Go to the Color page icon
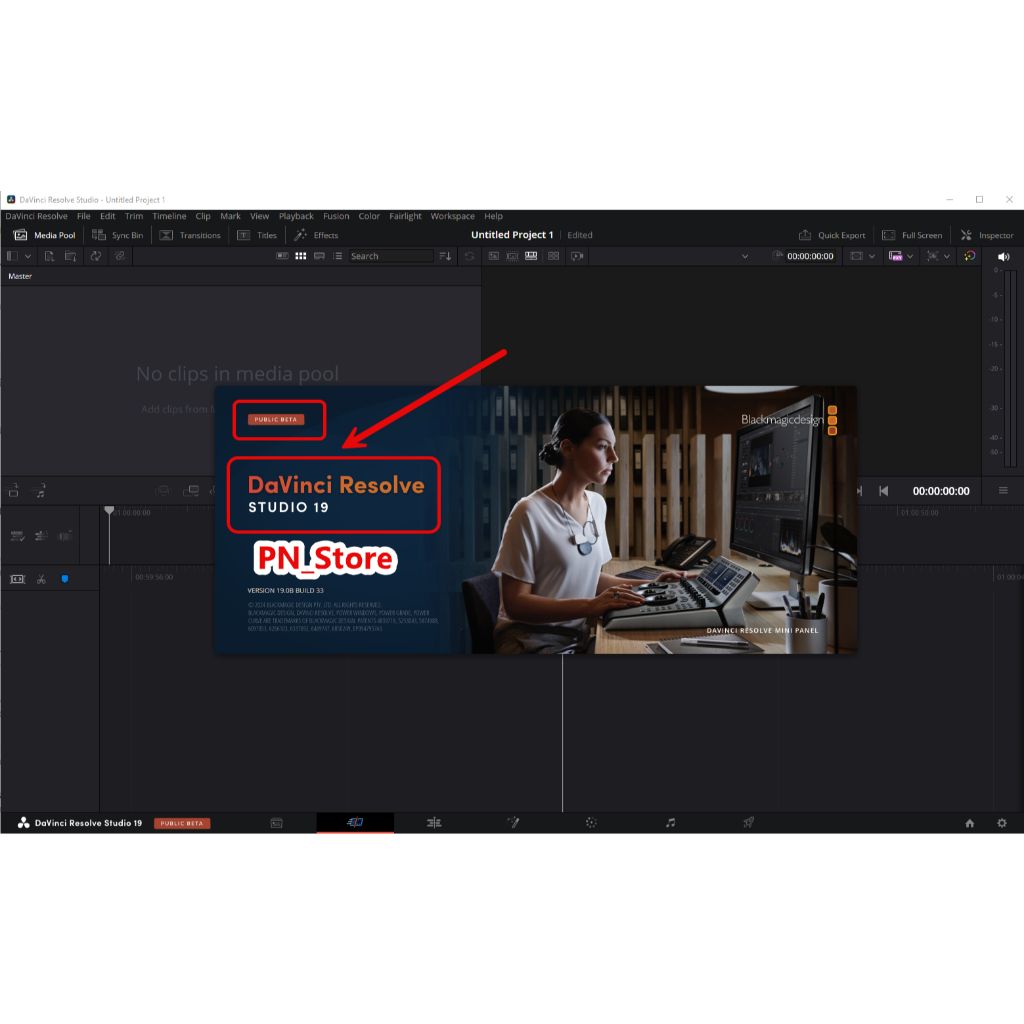This screenshot has height=1024, width=1024. [591, 823]
